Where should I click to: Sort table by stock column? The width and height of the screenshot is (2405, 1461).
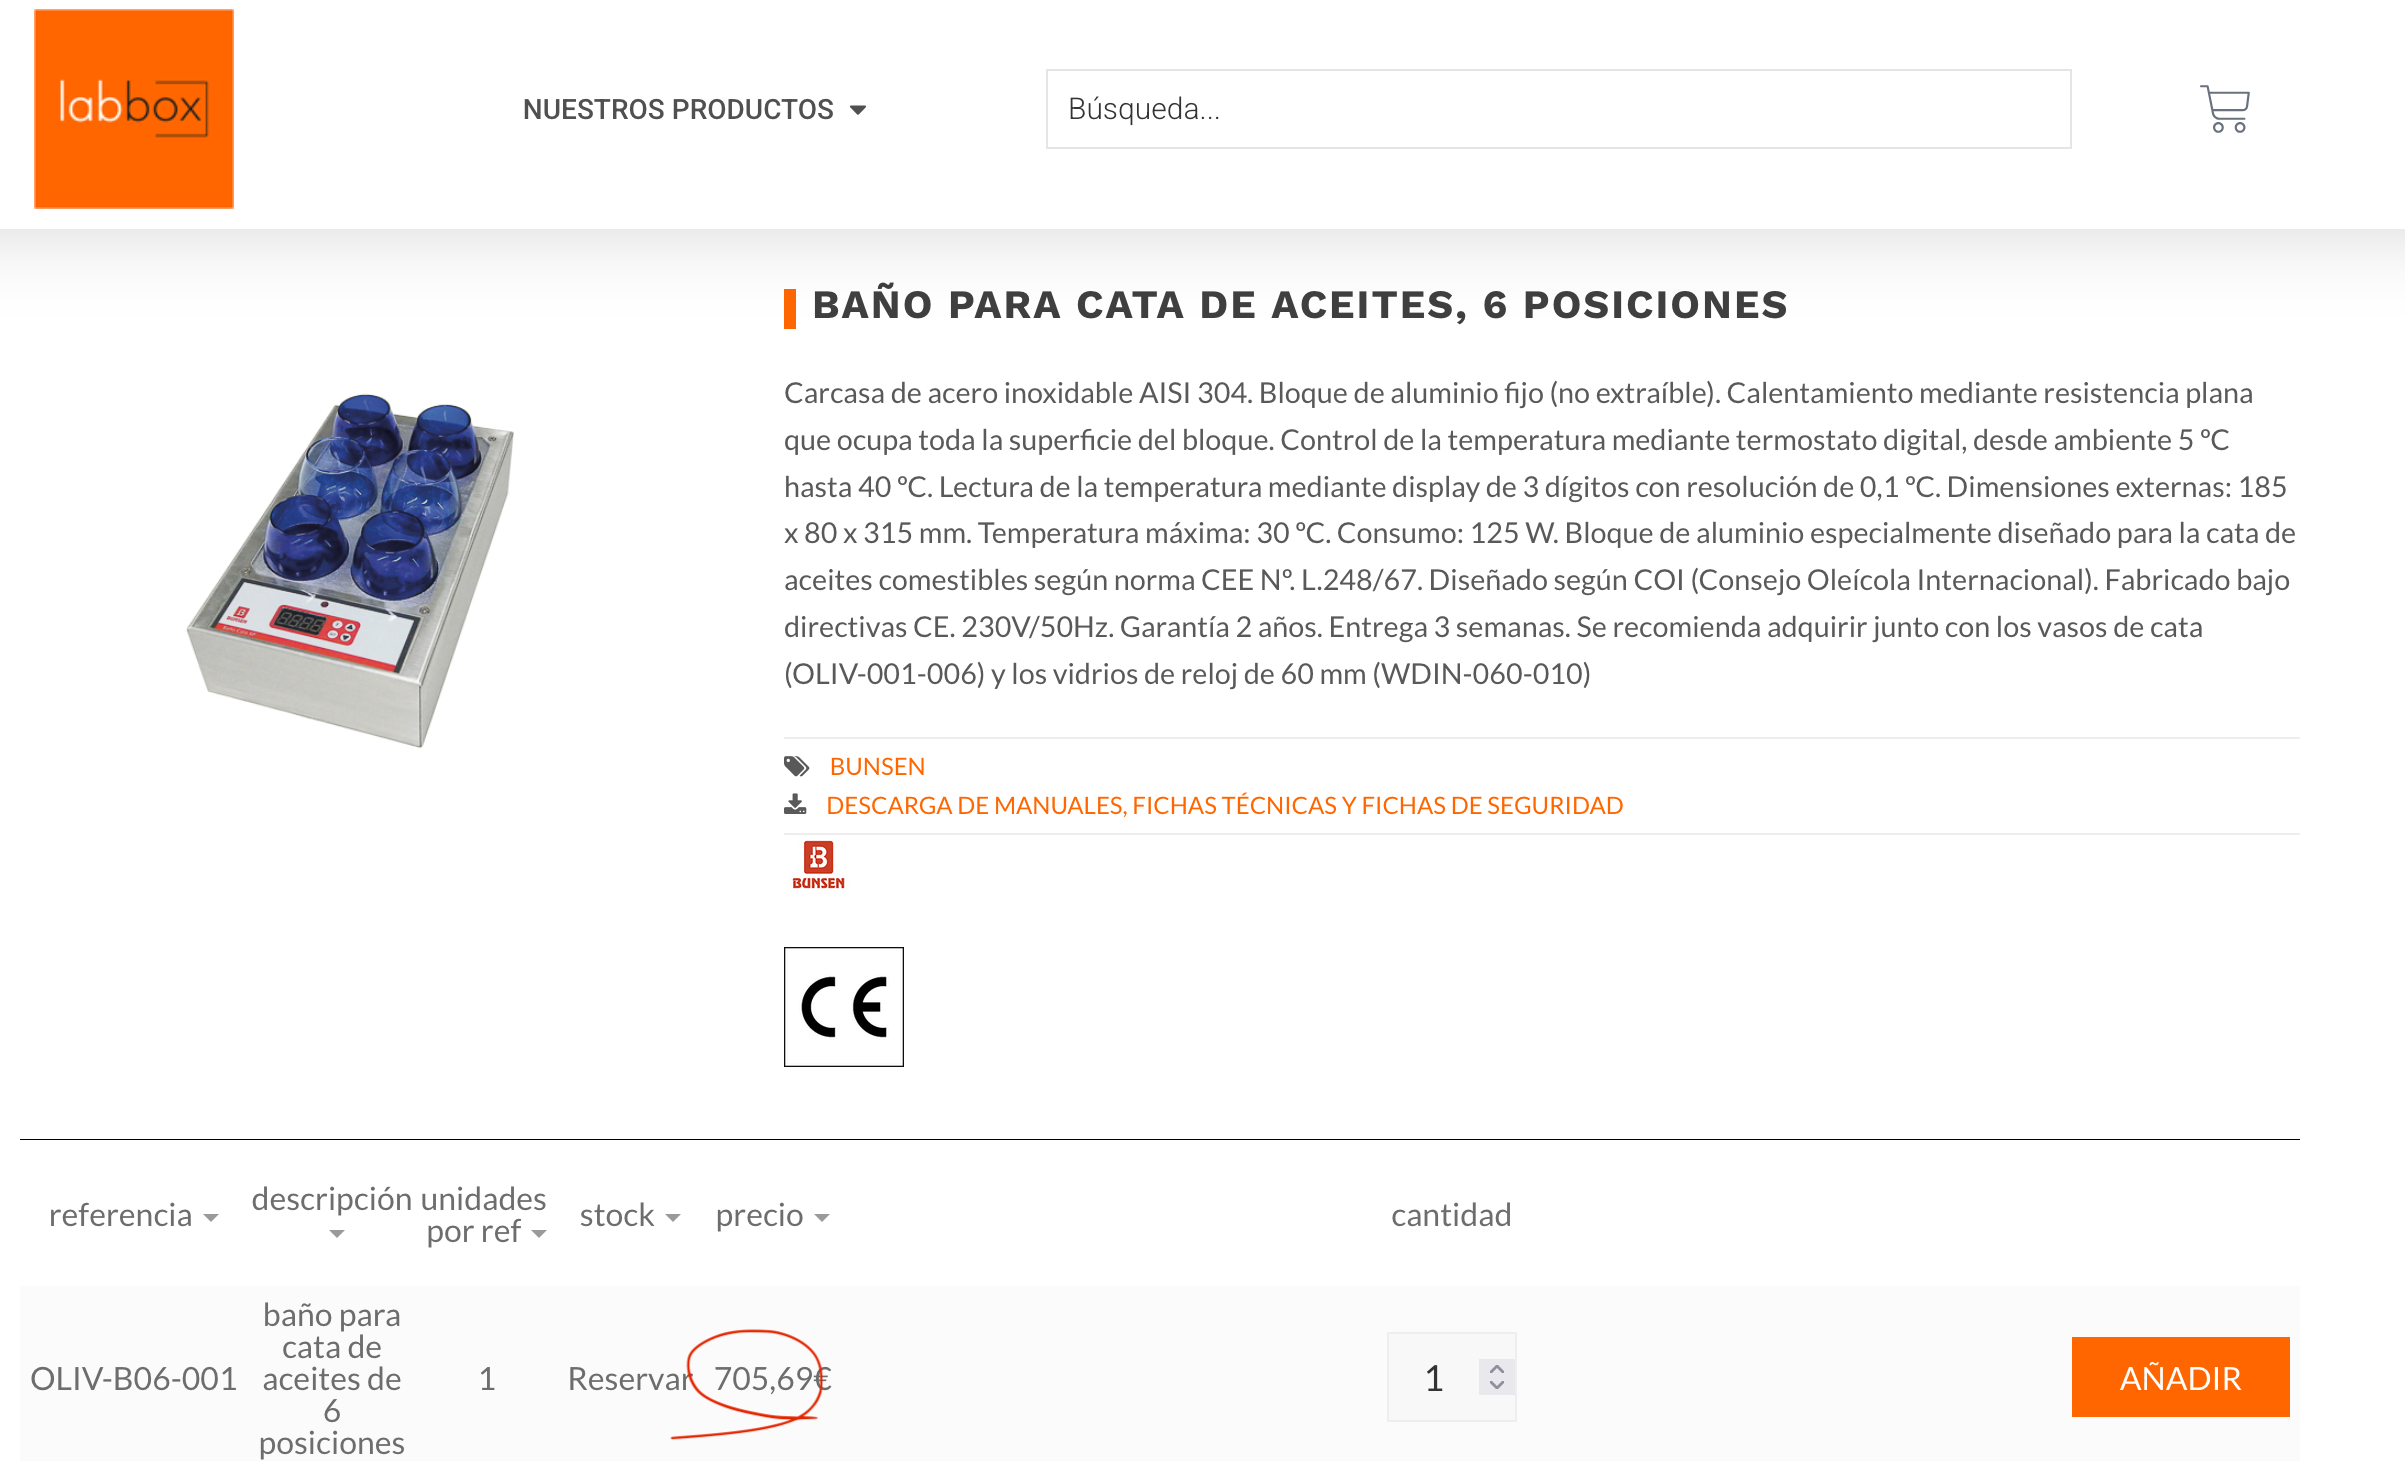pyautogui.click(x=630, y=1215)
